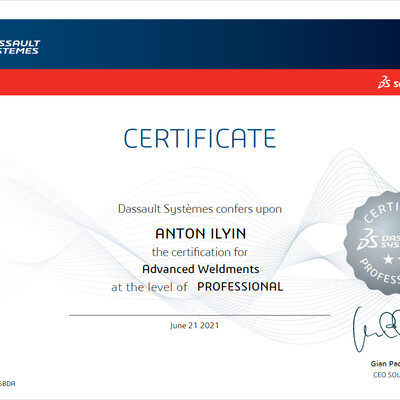Click the date June 21 2021

pos(194,326)
